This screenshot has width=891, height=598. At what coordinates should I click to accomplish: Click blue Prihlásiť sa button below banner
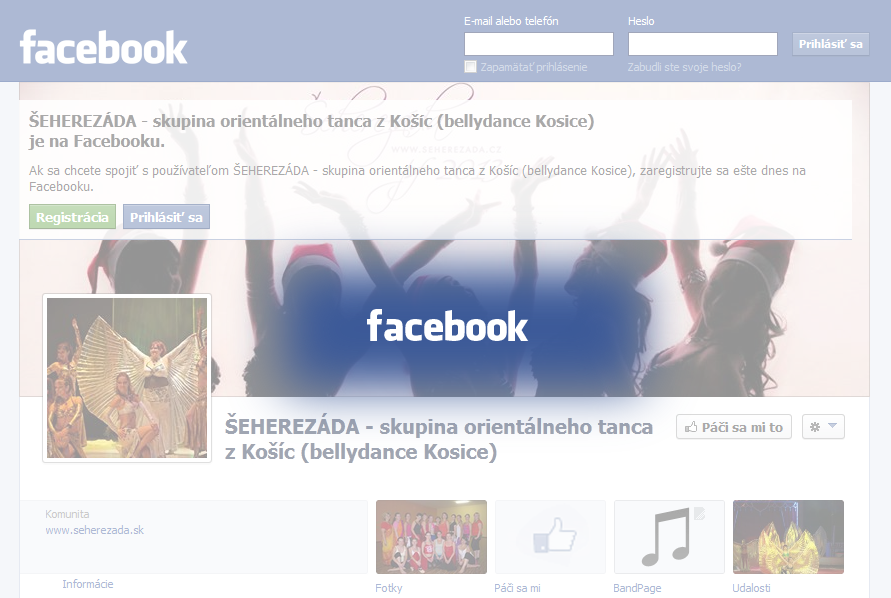(x=166, y=217)
